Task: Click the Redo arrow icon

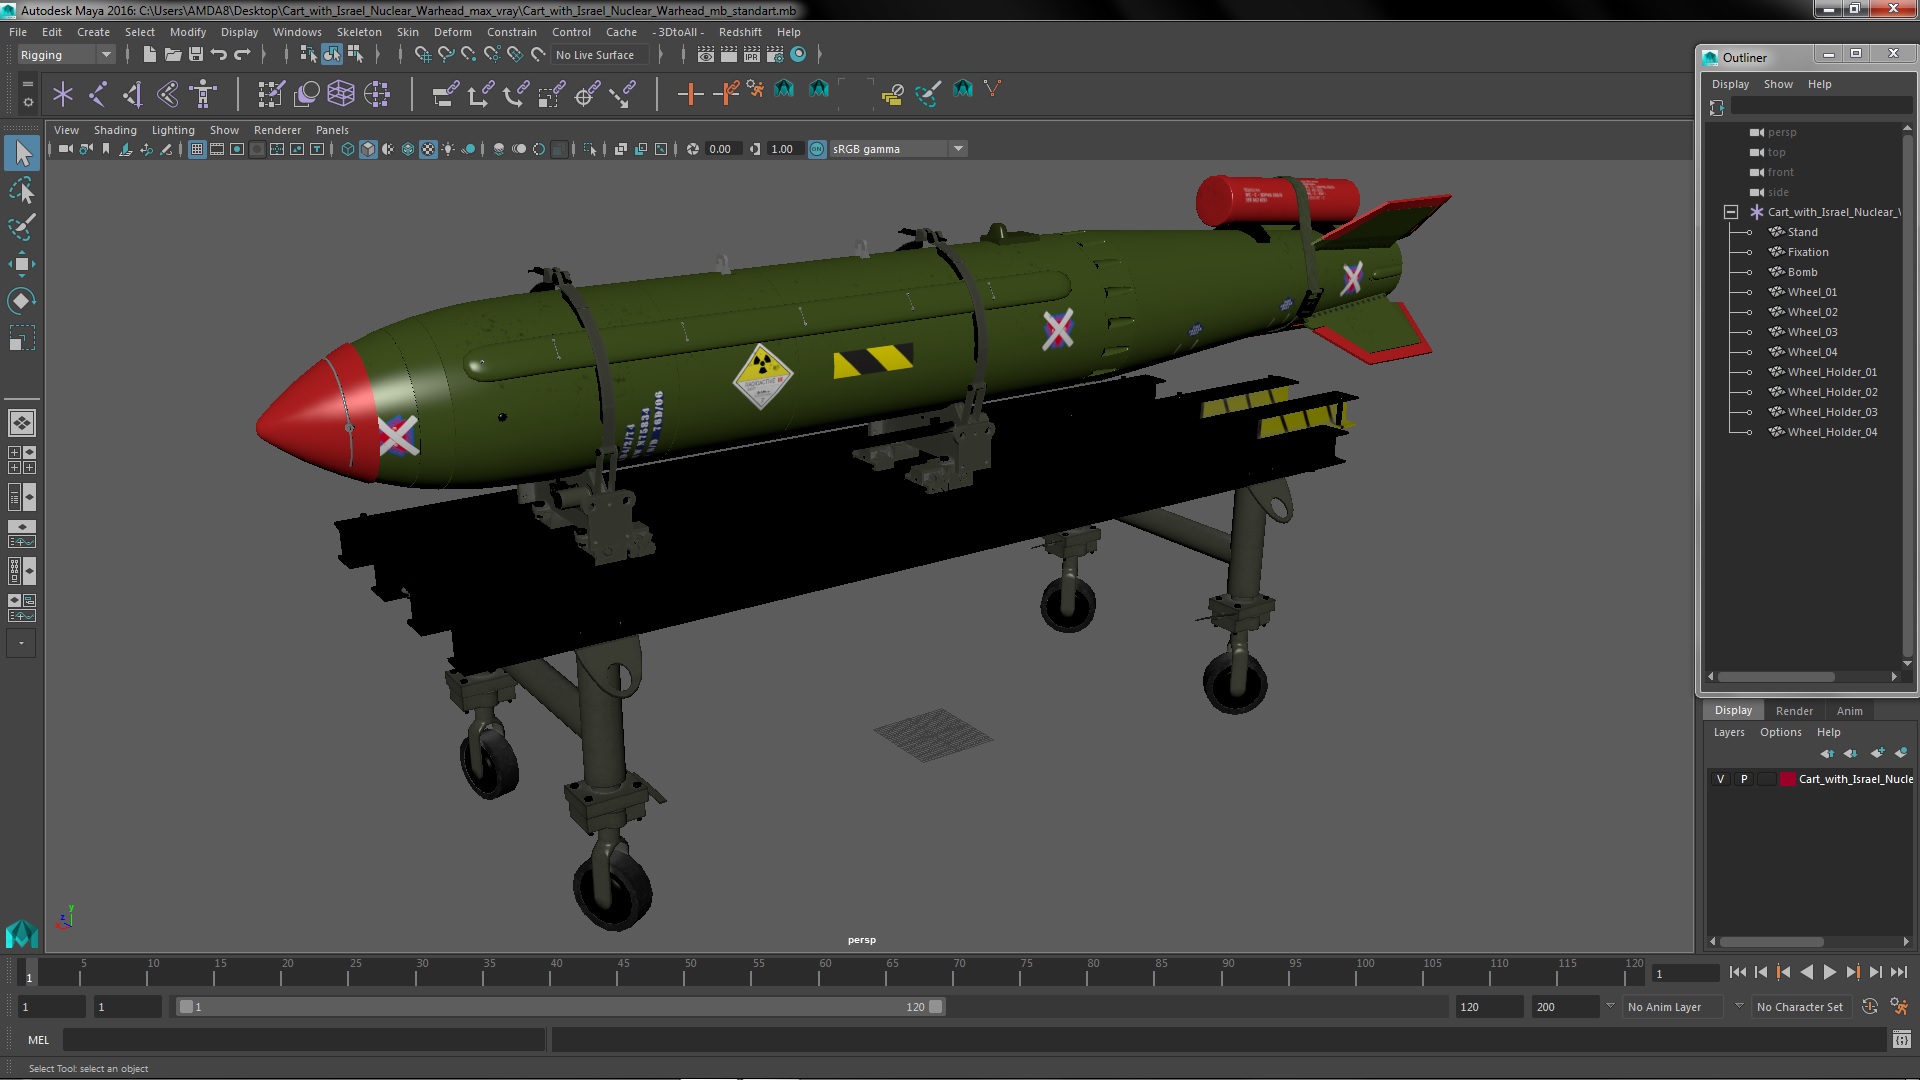Action: point(241,54)
